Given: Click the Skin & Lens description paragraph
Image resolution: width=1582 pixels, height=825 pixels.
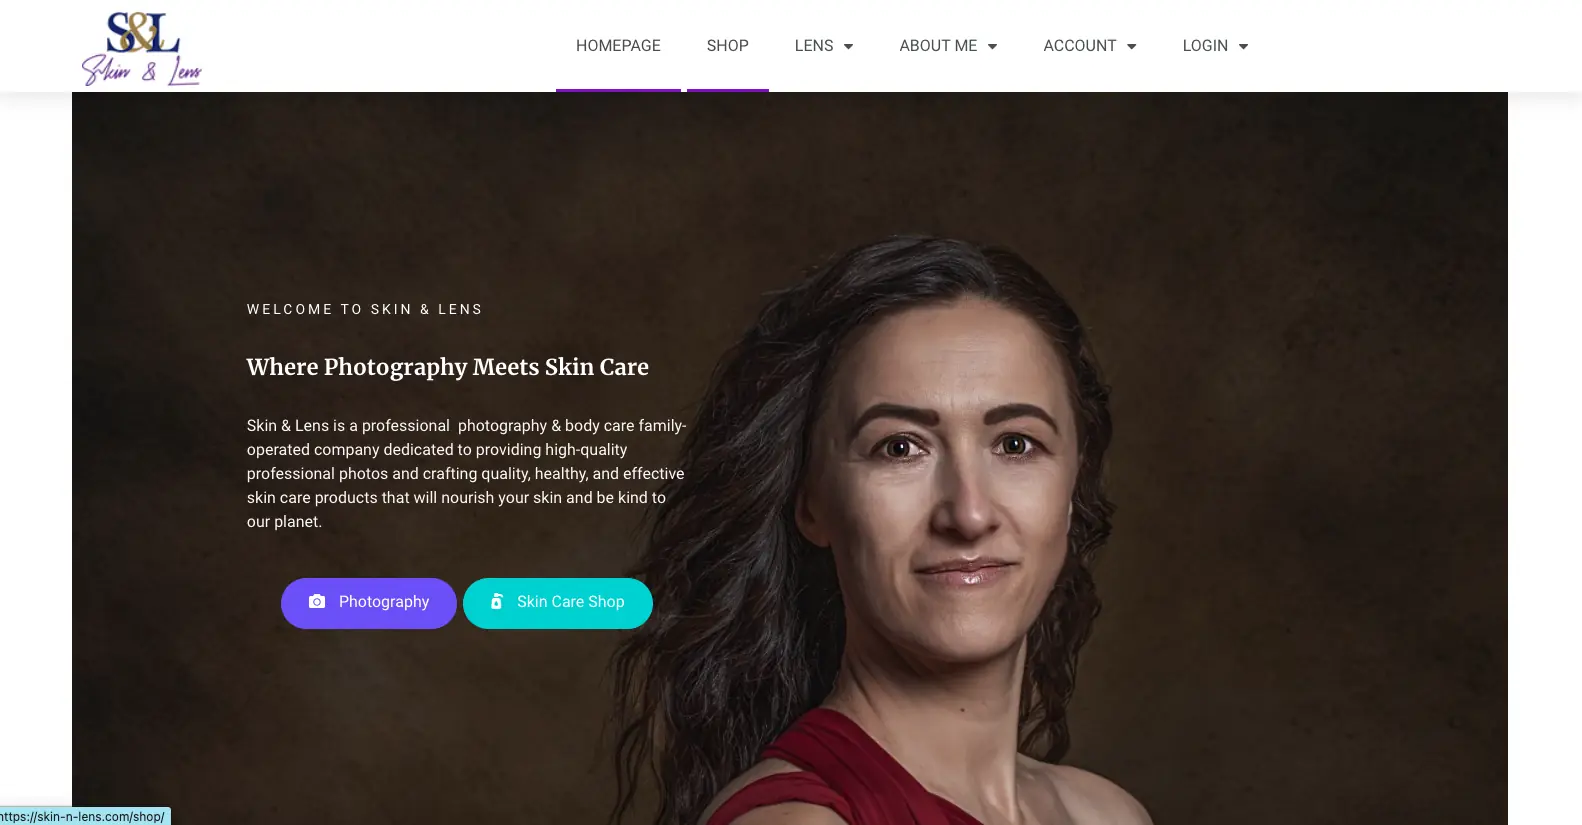Looking at the screenshot, I should tap(467, 473).
